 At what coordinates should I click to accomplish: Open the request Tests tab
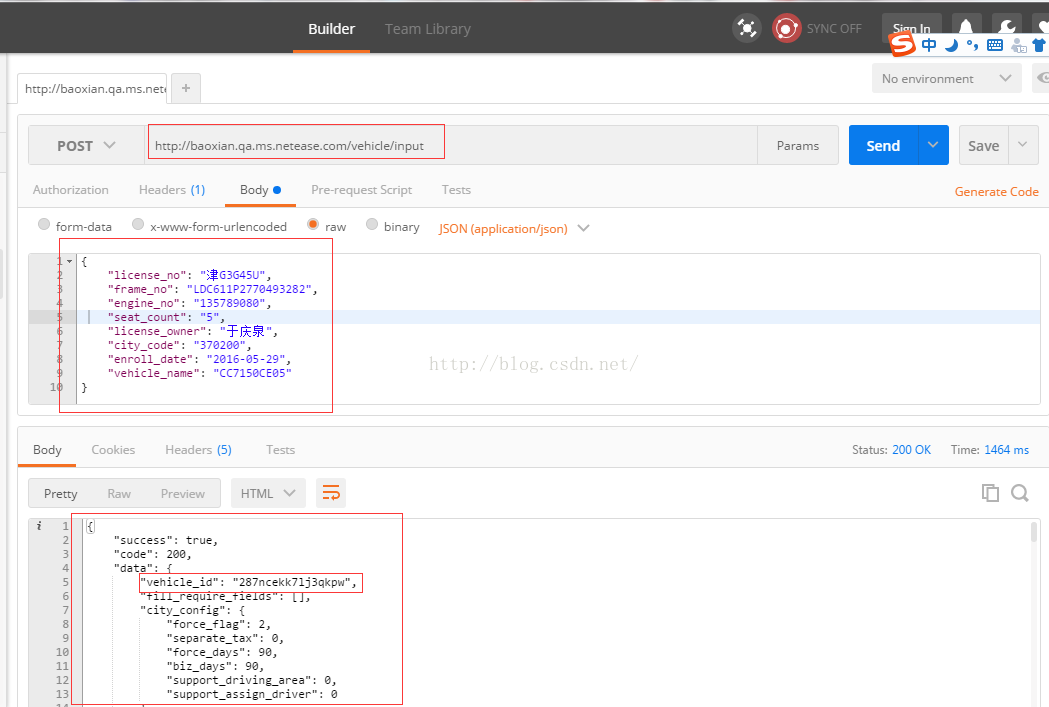[x=456, y=190]
